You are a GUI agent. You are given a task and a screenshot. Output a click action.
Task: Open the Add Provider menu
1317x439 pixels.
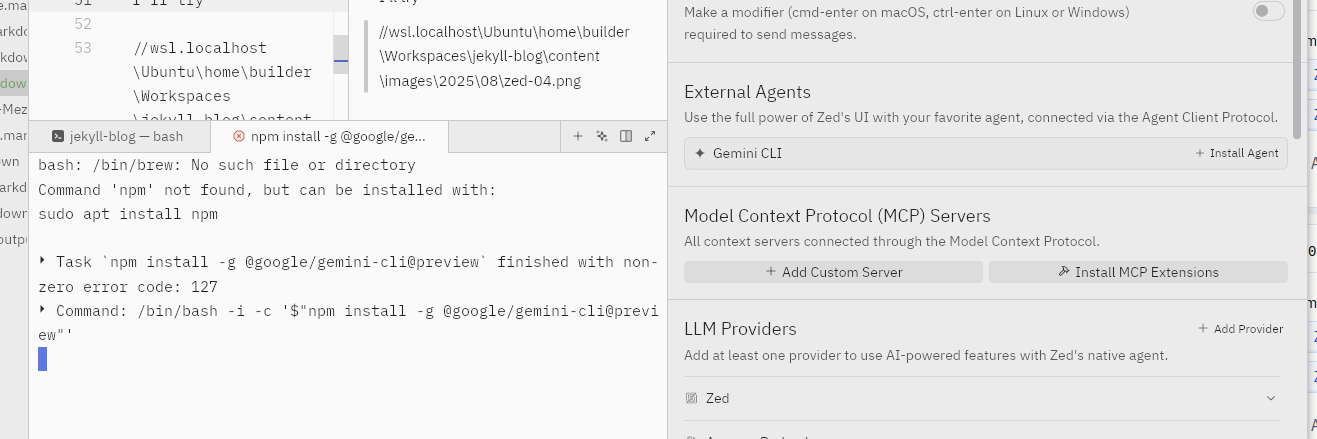1240,329
